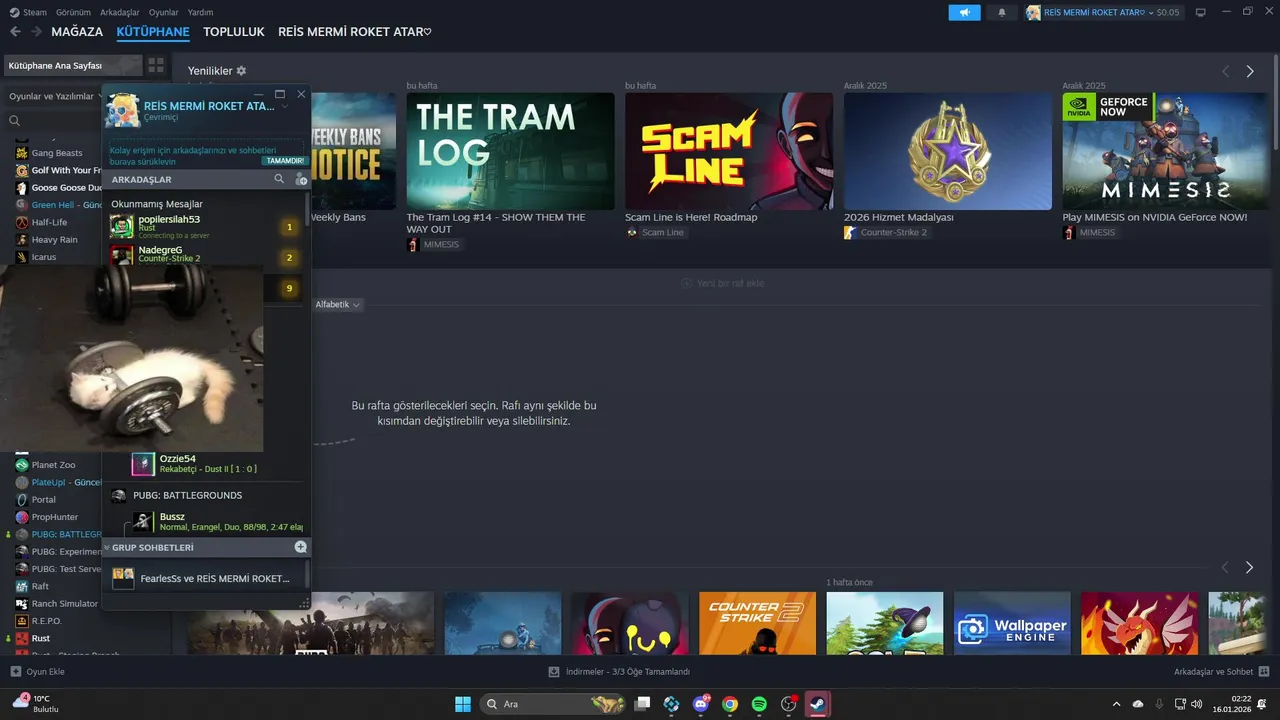
Task: Click Oyun Ekle at the bottom left
Action: pyautogui.click(x=45, y=672)
